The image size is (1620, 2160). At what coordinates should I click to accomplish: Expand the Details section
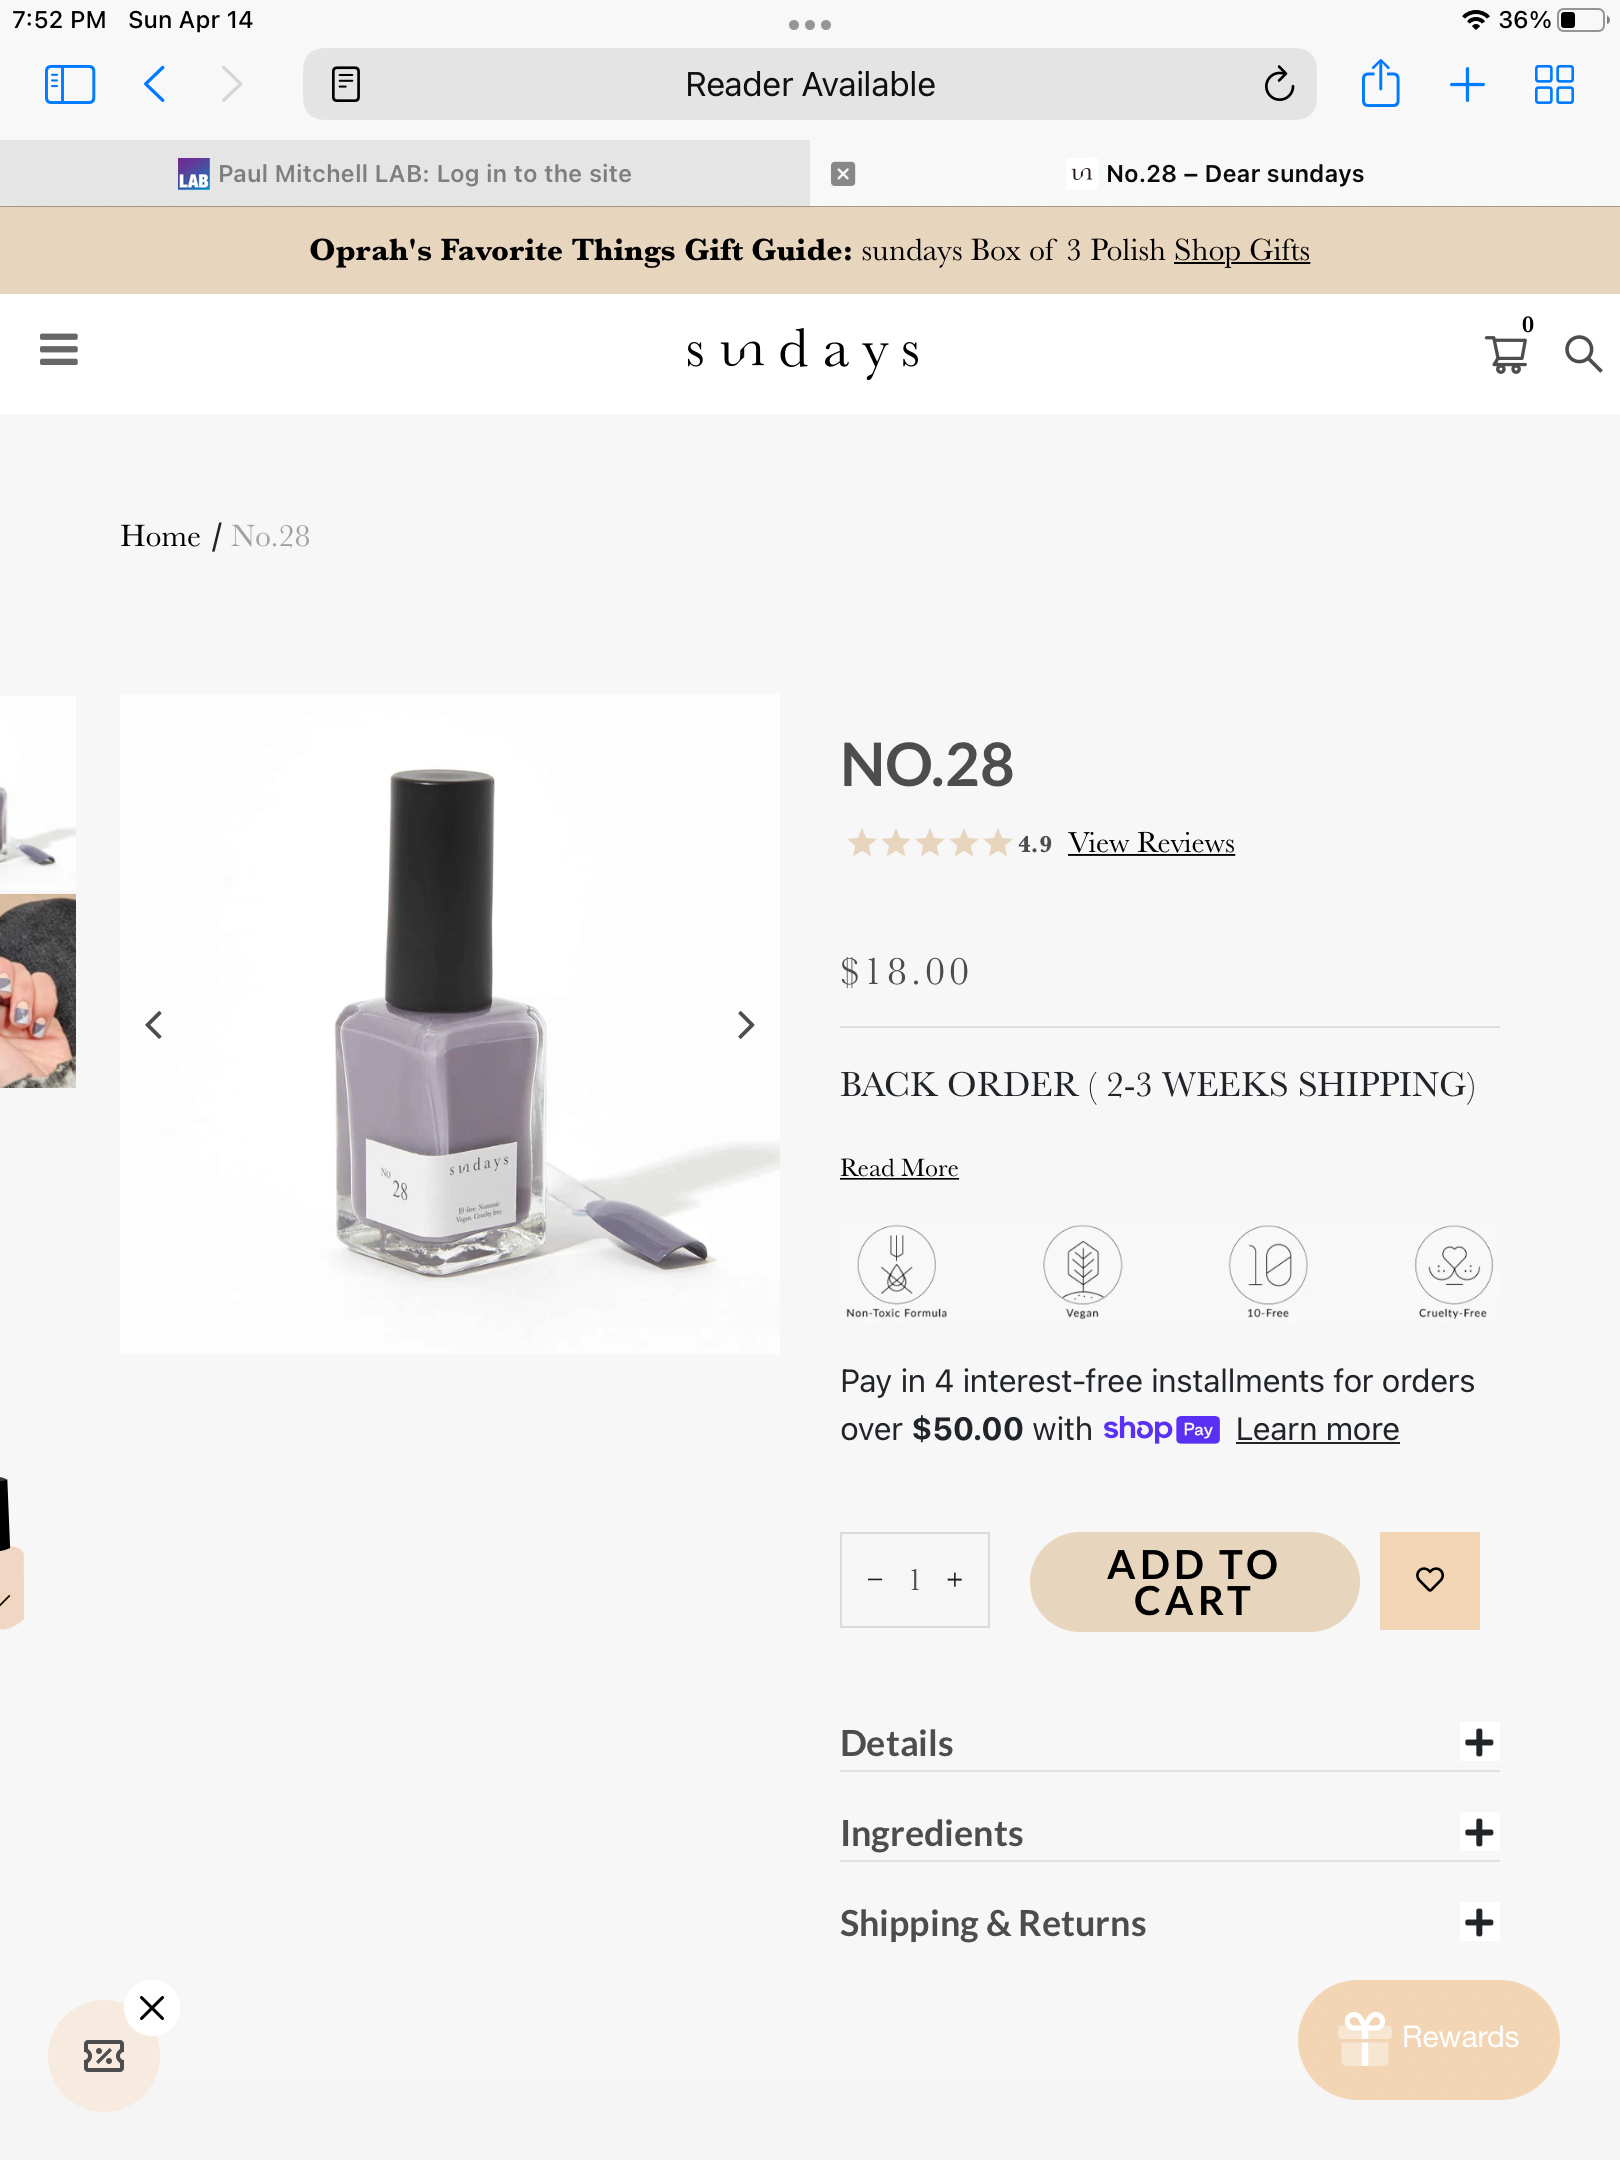[1479, 1742]
